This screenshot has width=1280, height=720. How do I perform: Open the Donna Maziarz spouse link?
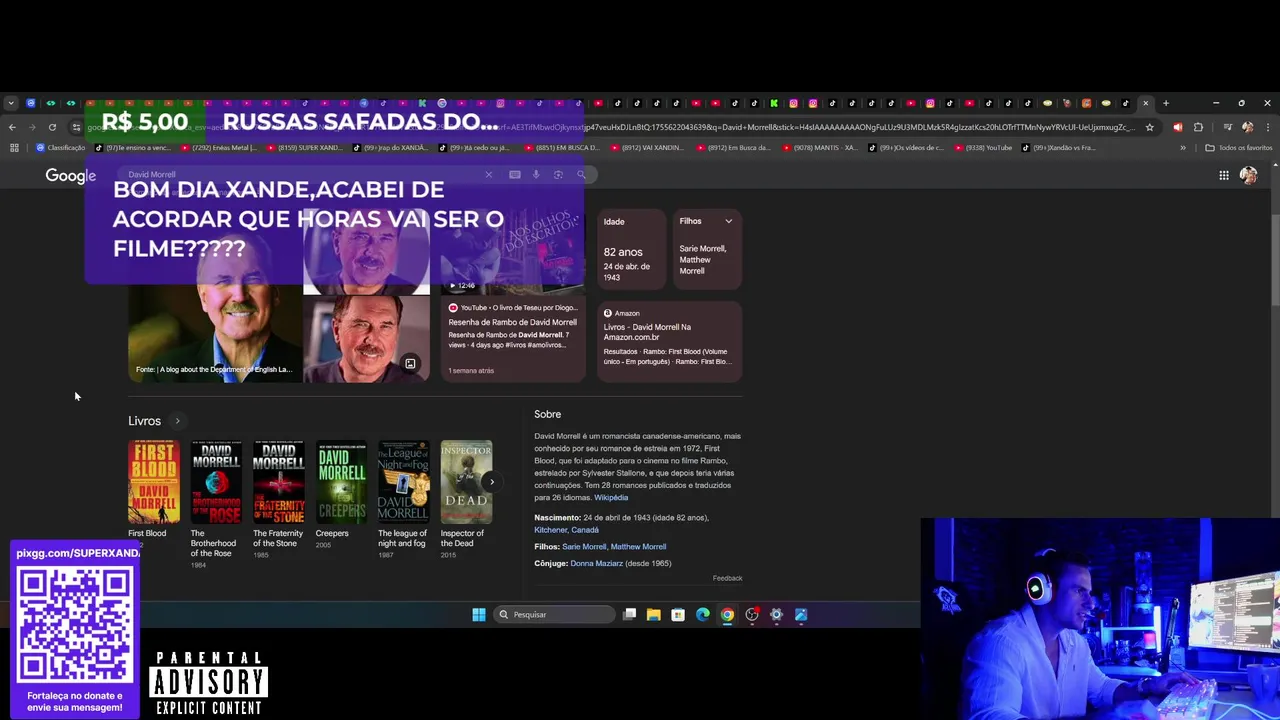[x=596, y=564]
